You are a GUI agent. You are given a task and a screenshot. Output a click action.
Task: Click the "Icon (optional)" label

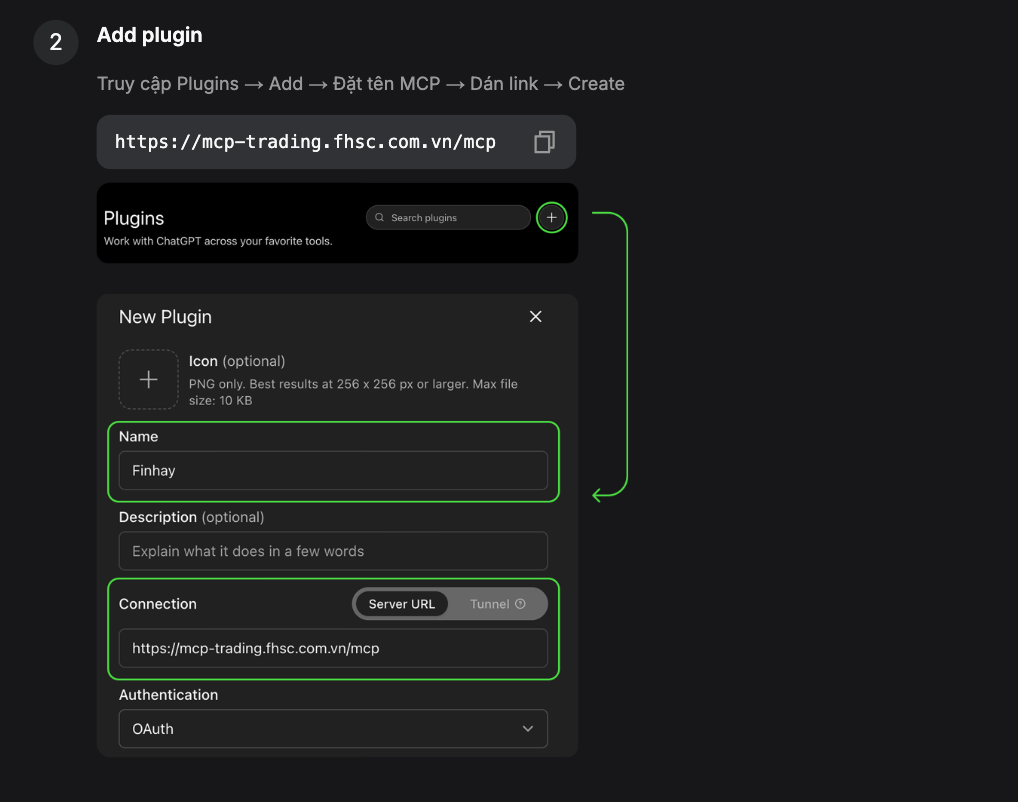point(237,361)
